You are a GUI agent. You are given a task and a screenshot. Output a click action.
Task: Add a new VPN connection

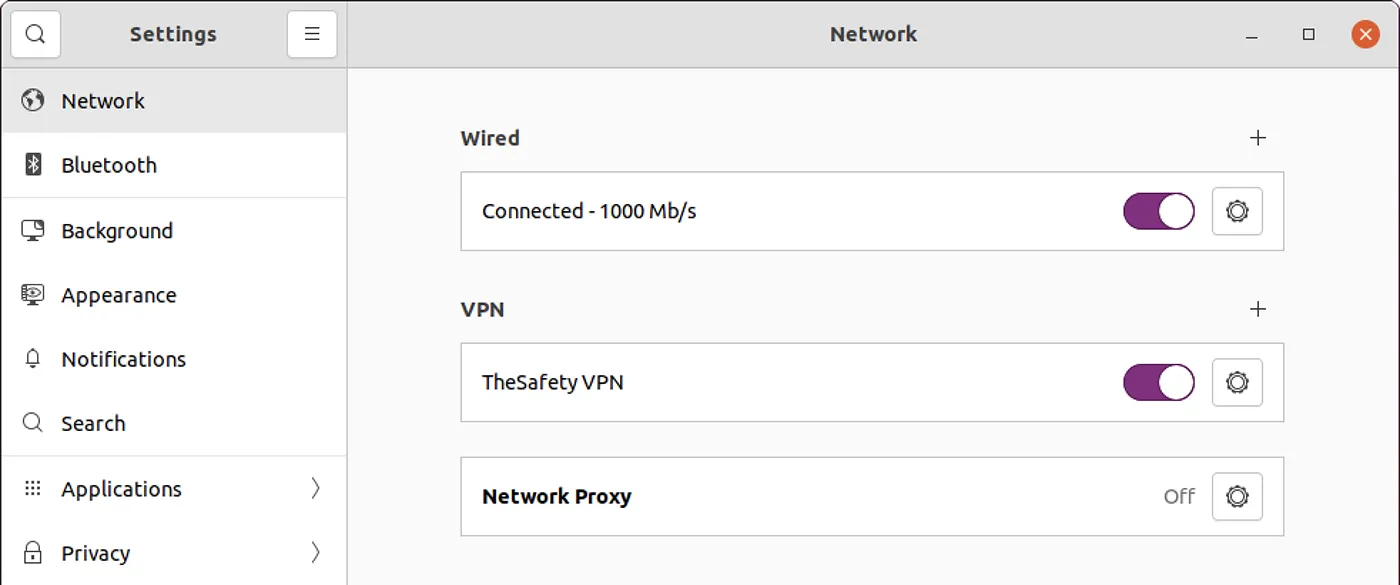tap(1258, 310)
